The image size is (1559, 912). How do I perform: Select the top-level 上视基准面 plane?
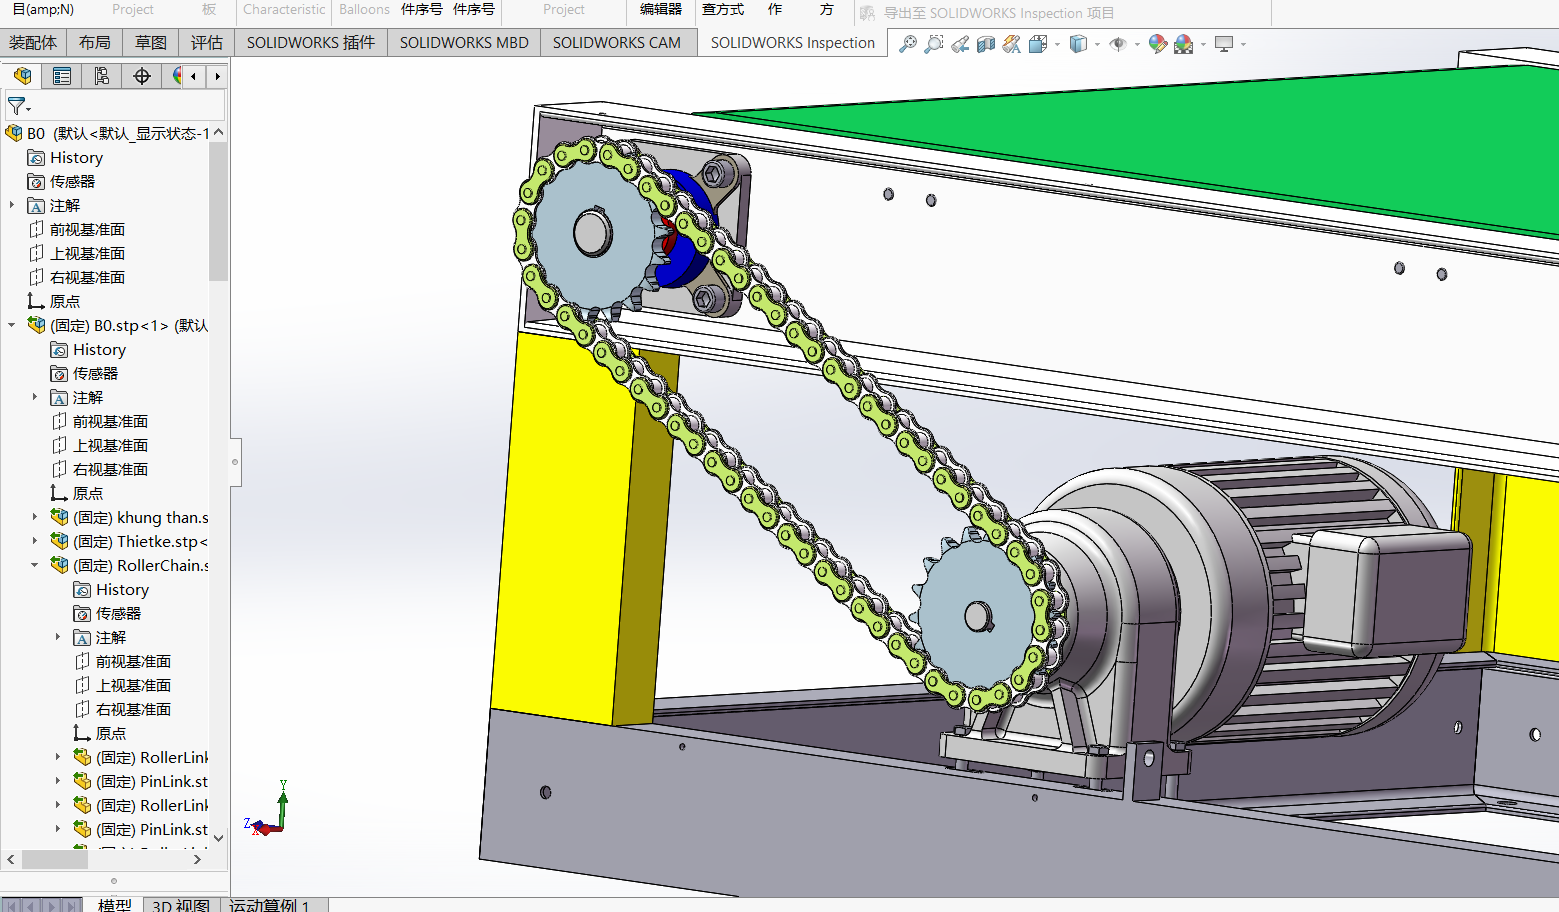point(77,253)
